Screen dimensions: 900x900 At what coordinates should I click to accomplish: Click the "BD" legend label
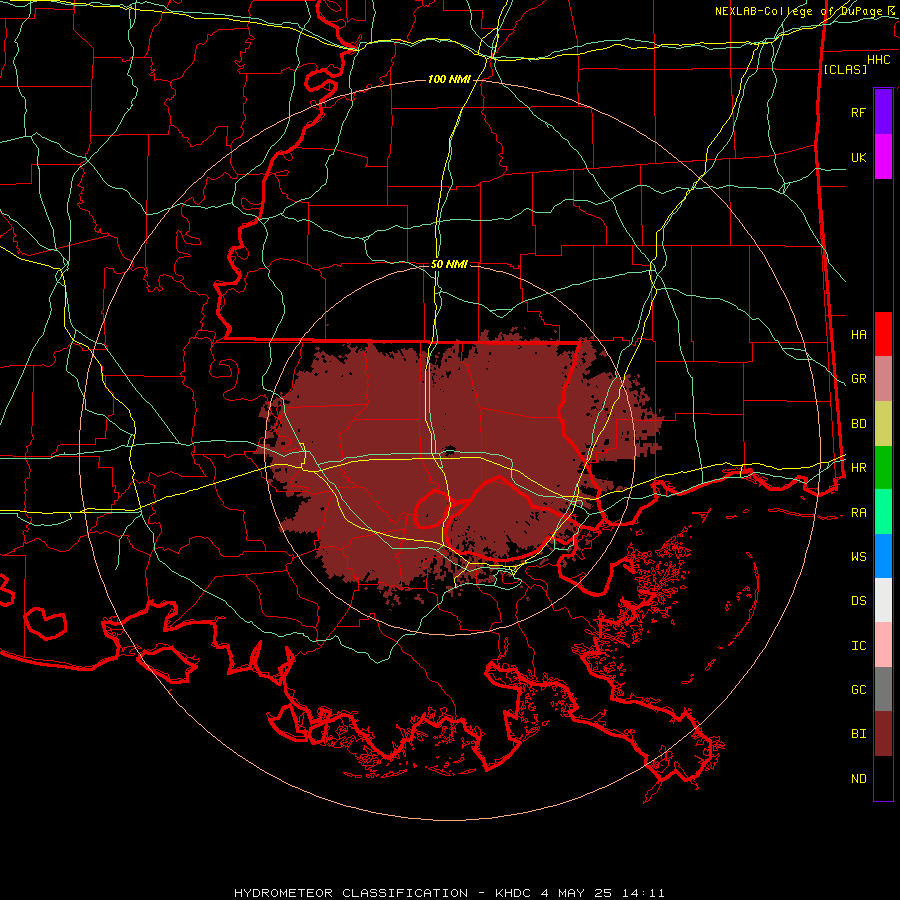coord(858,424)
